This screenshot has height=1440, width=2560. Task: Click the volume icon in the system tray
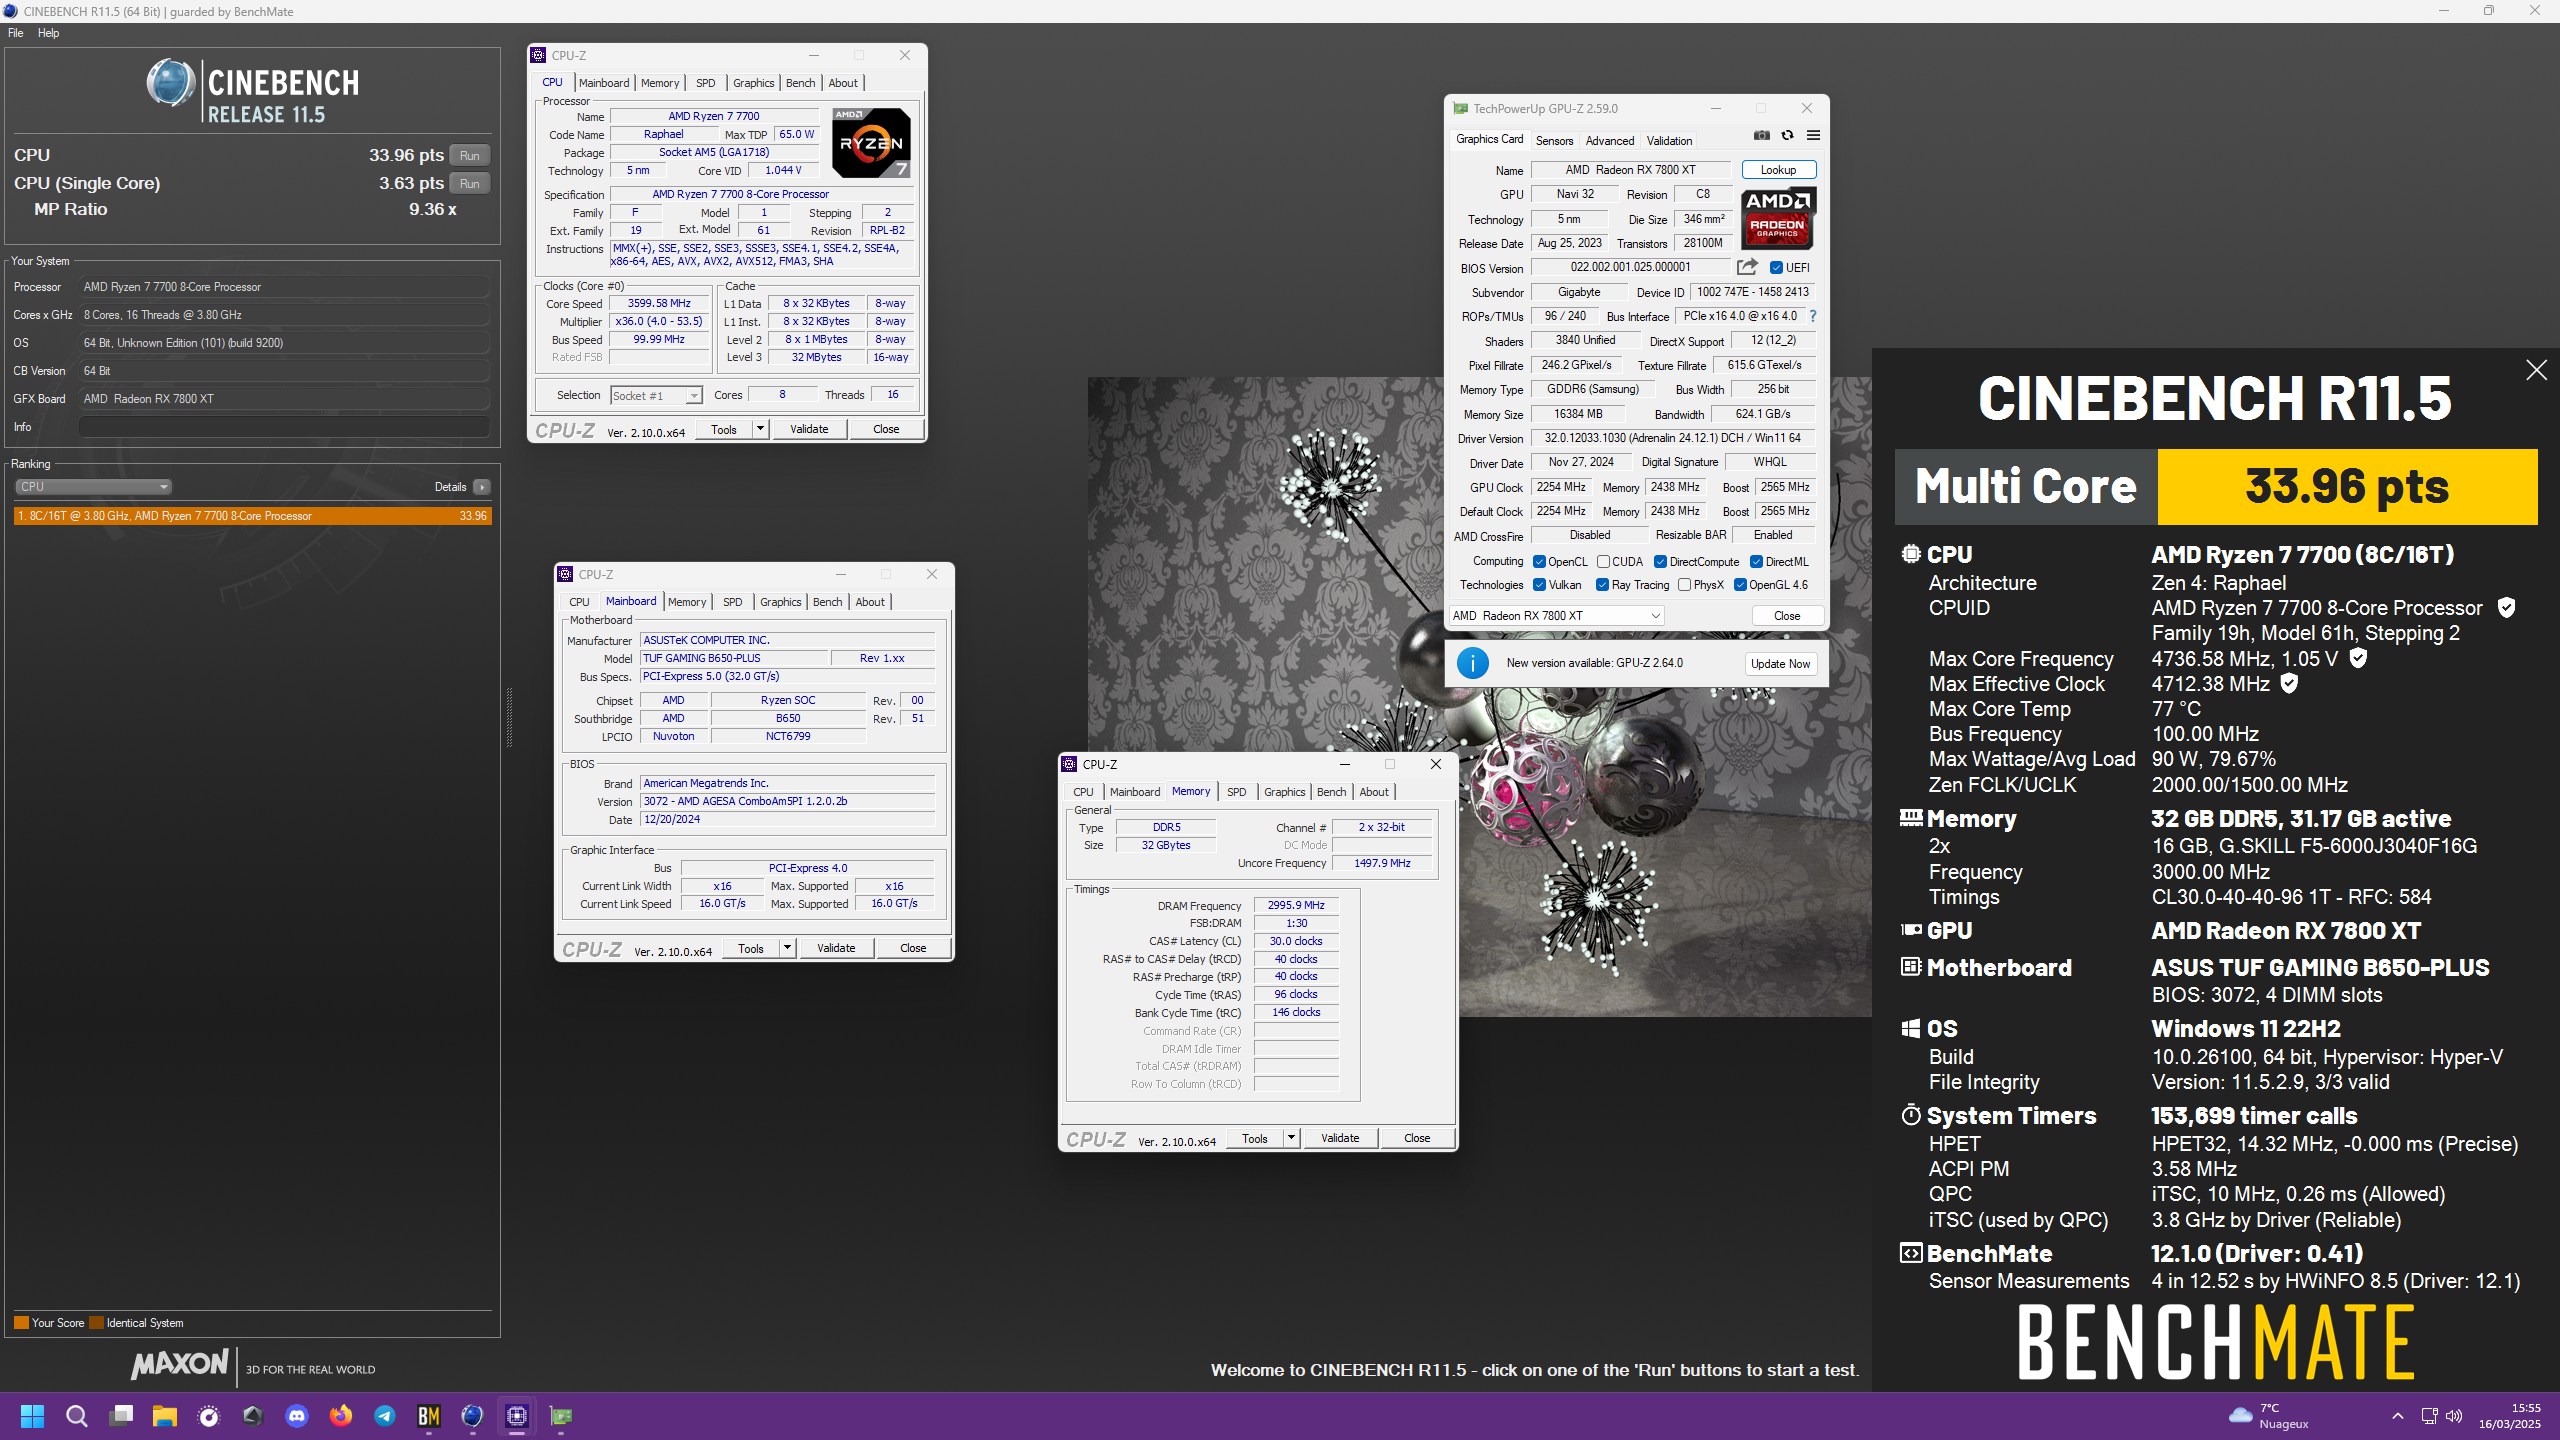point(2453,1416)
